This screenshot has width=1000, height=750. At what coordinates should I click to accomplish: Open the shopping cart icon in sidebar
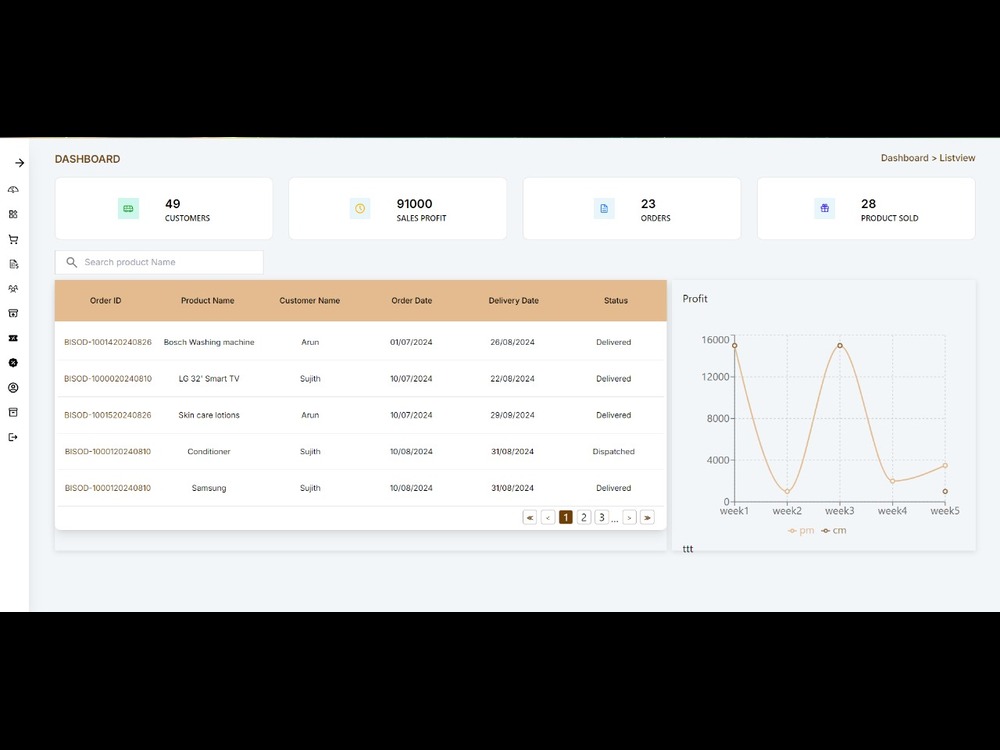pyautogui.click(x=13, y=239)
